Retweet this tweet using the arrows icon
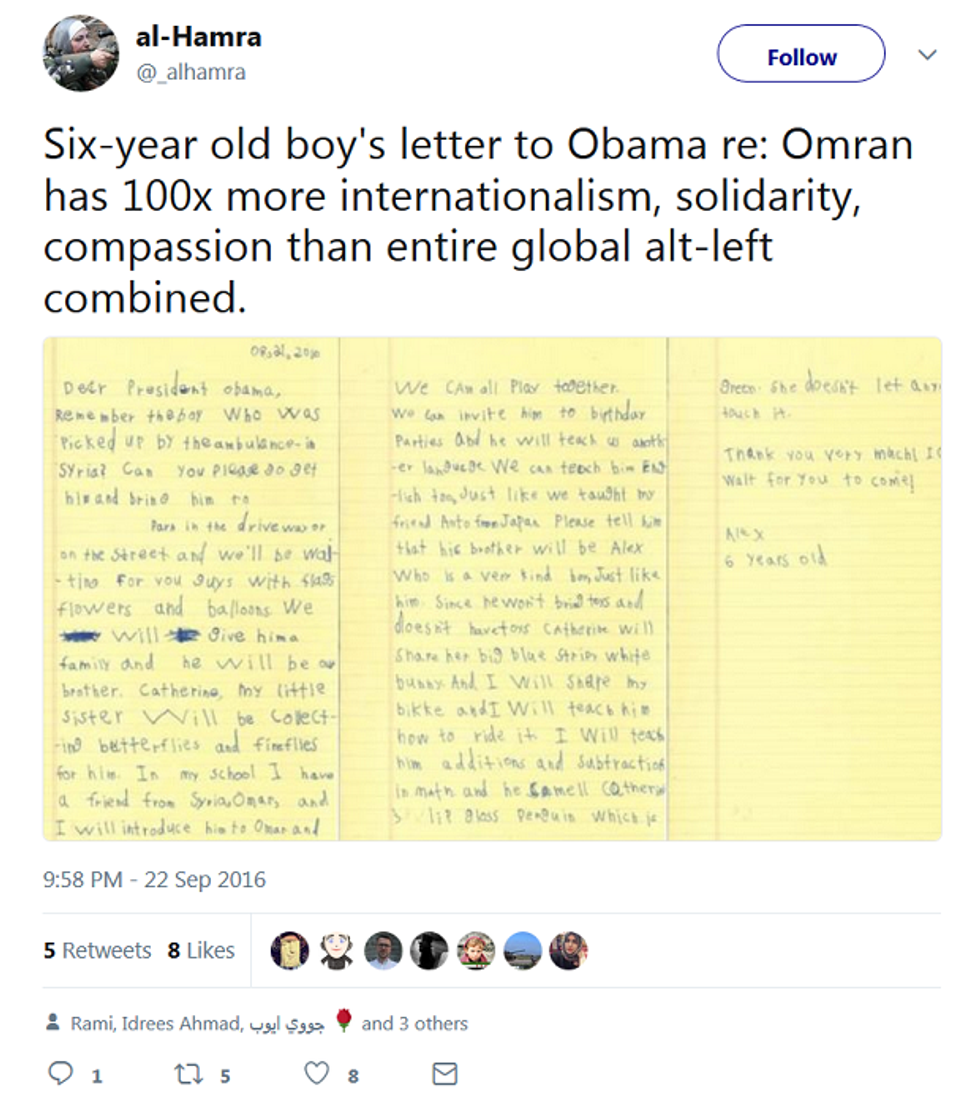Image resolution: width=980 pixels, height=1116 pixels. [x=189, y=1075]
